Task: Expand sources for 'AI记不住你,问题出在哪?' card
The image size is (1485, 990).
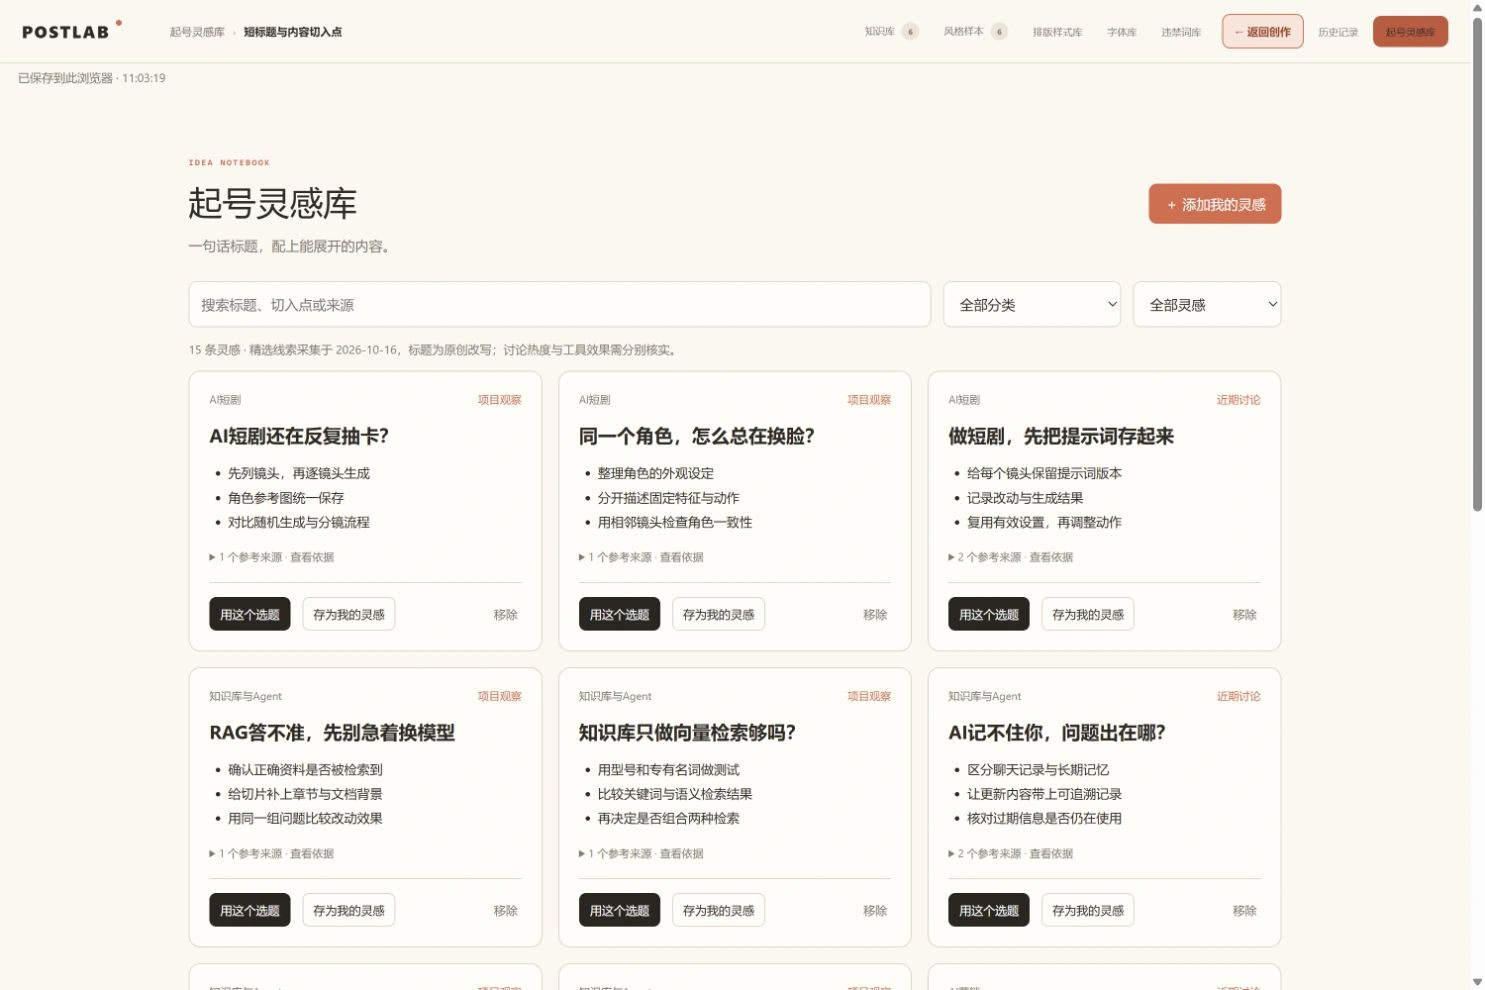Action: click(1010, 853)
